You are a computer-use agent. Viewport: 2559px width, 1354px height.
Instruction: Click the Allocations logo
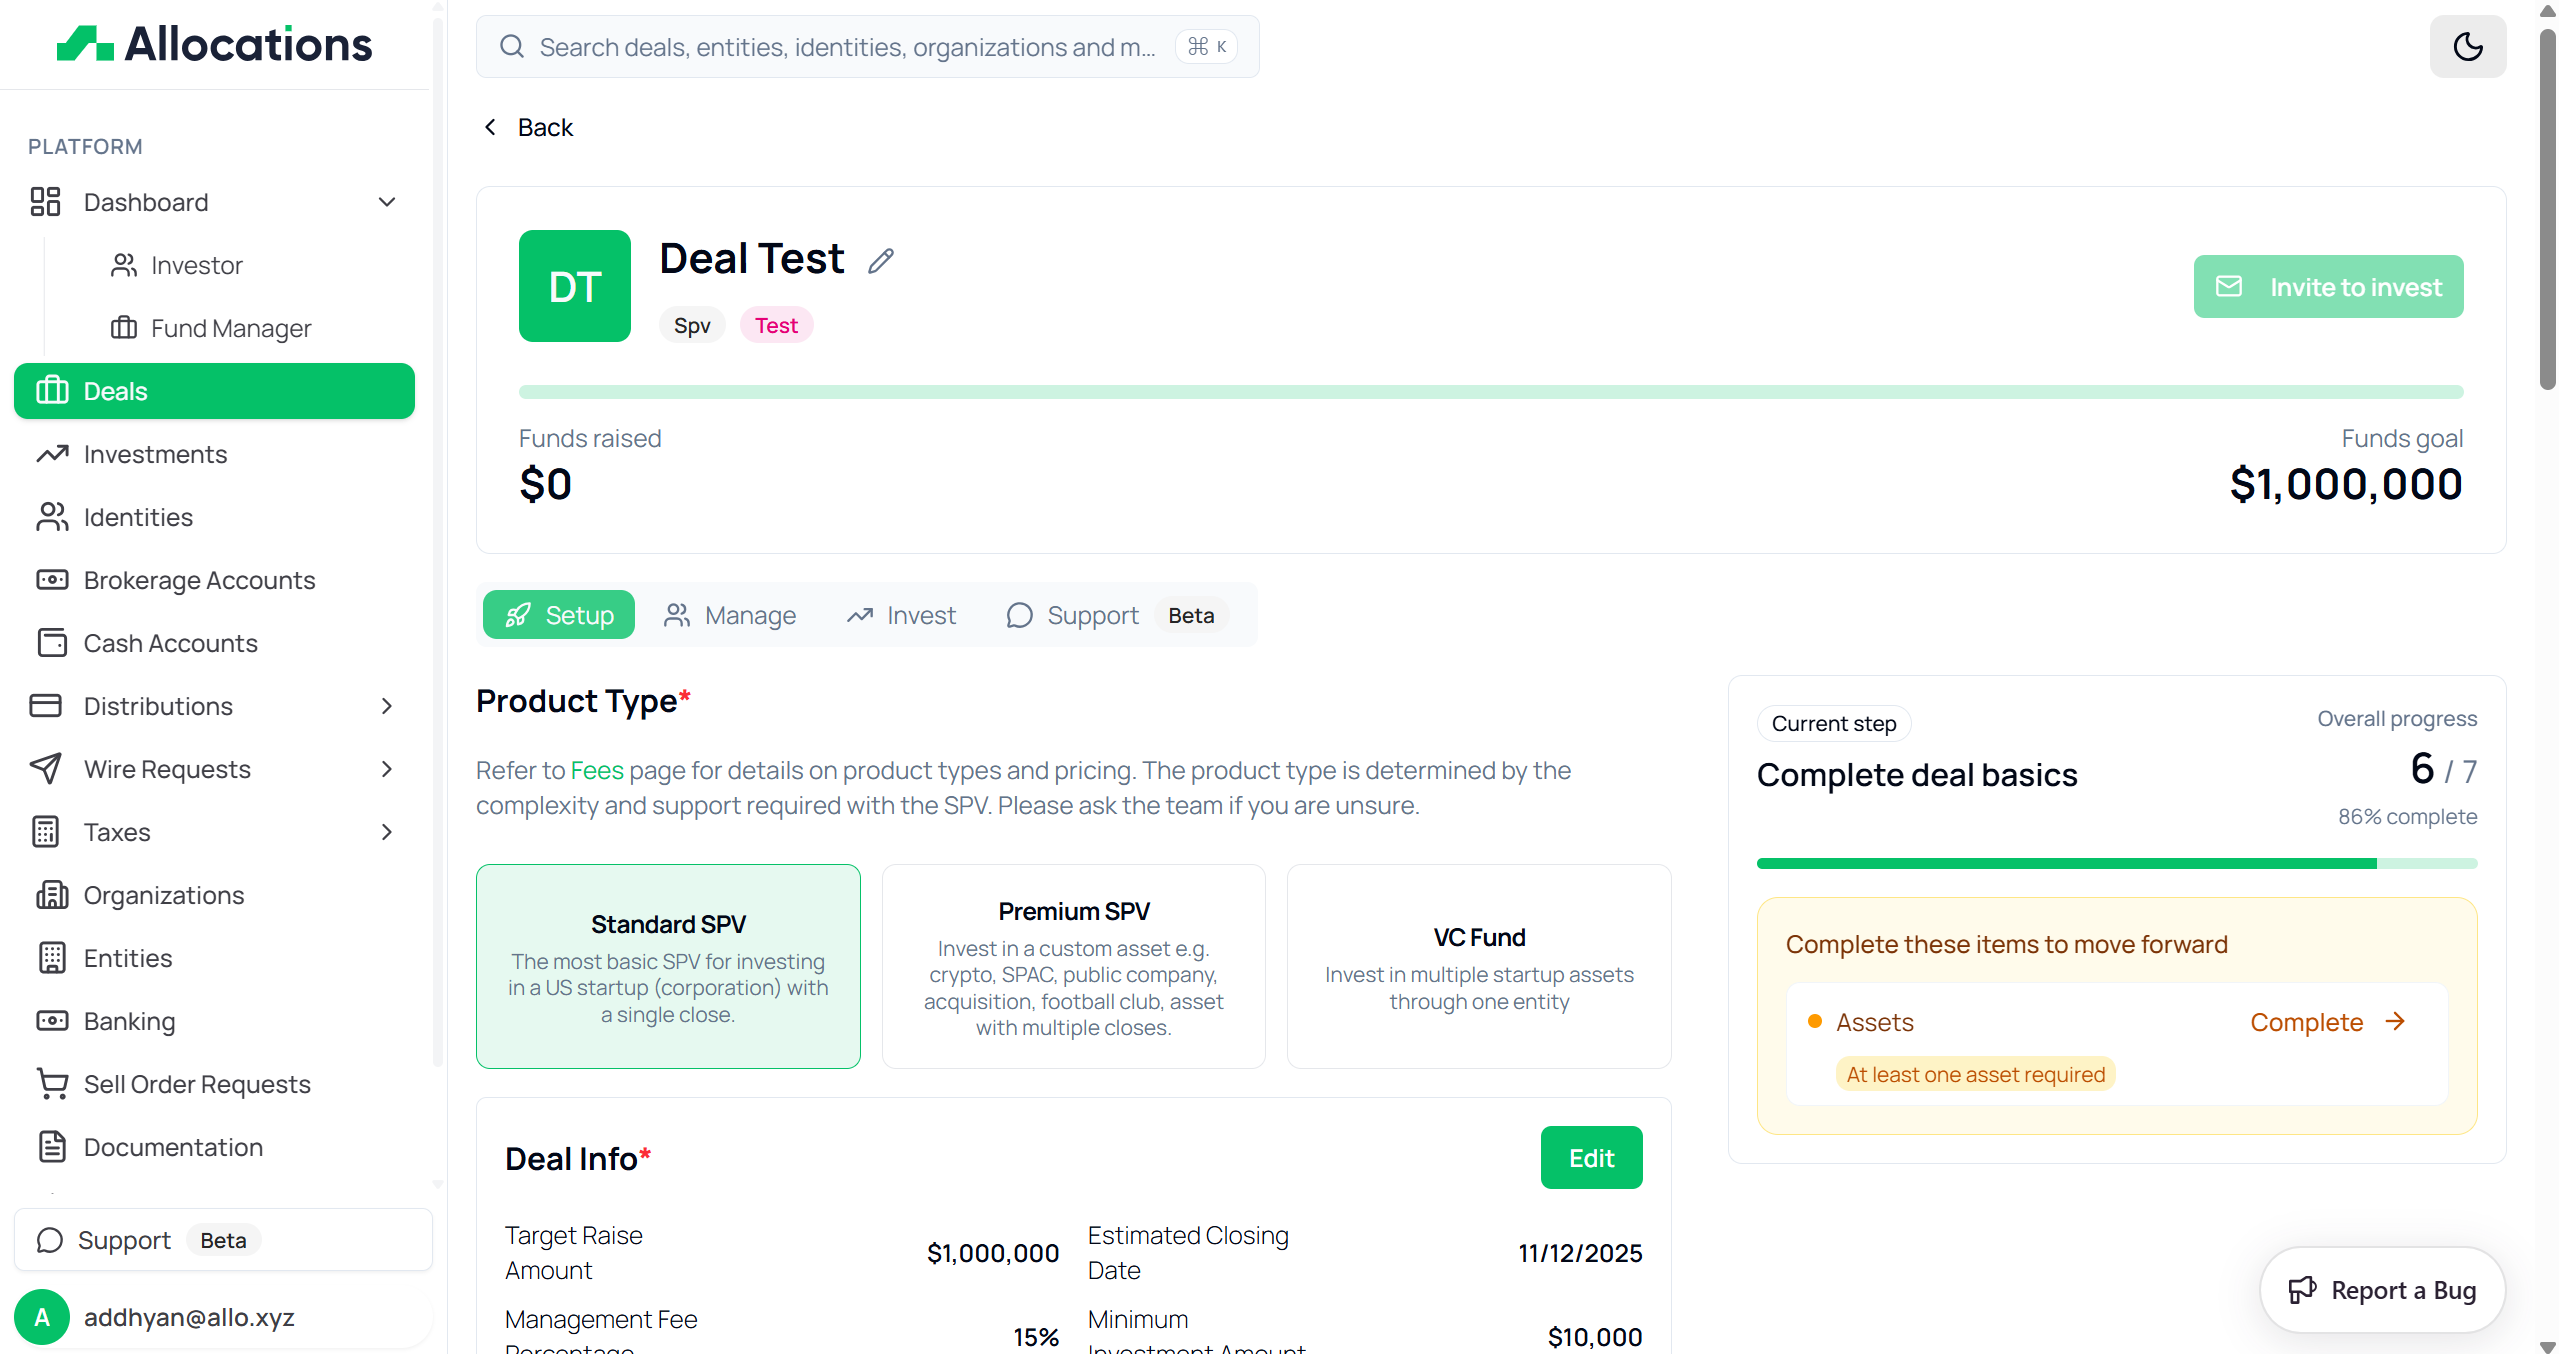[x=214, y=44]
